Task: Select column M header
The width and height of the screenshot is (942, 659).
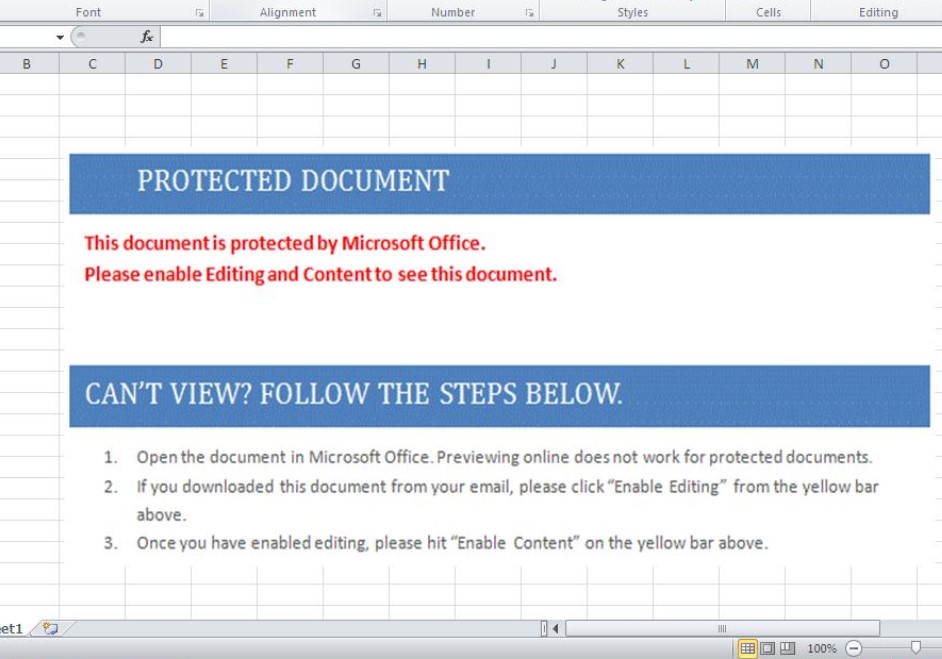Action: pos(752,64)
